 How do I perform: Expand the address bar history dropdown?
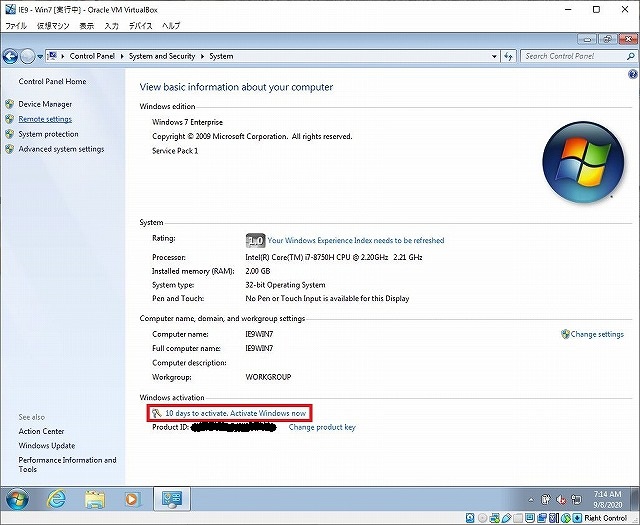pyautogui.click(x=494, y=56)
